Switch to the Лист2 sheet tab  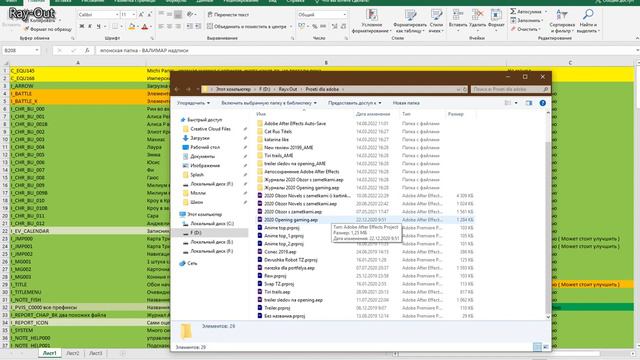coord(72,353)
